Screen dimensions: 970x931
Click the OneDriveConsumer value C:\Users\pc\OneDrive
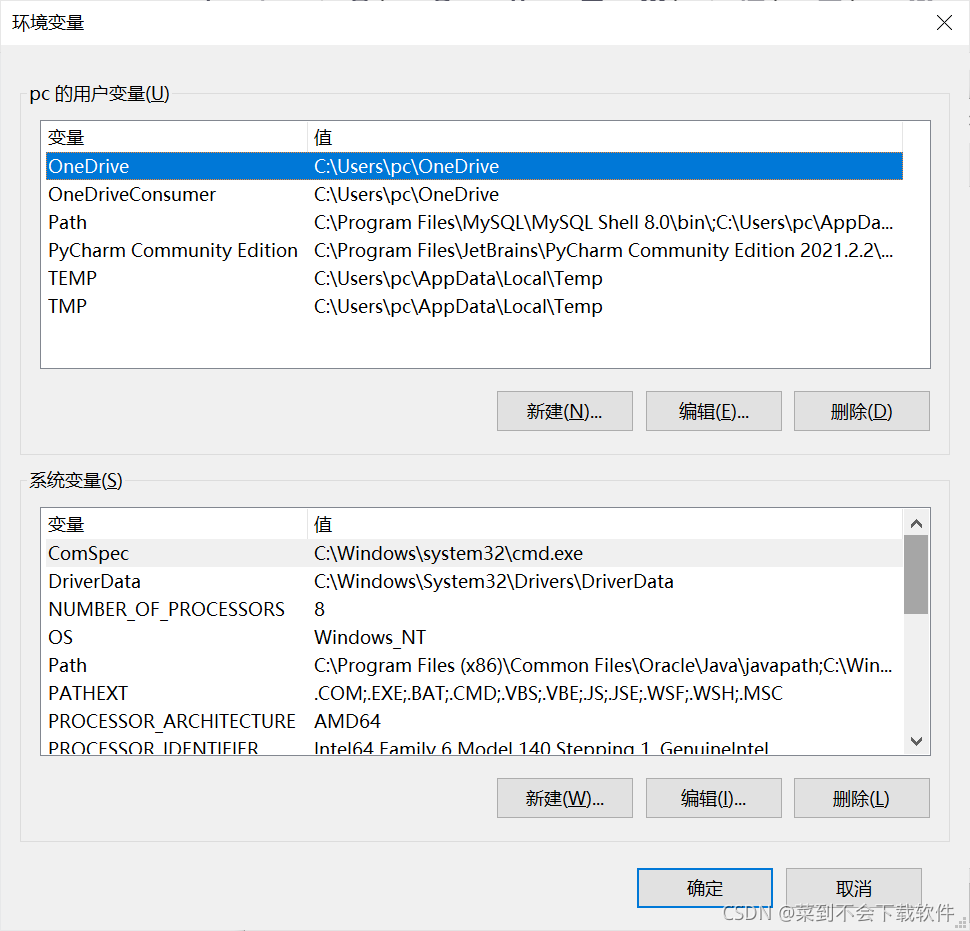[x=406, y=194]
